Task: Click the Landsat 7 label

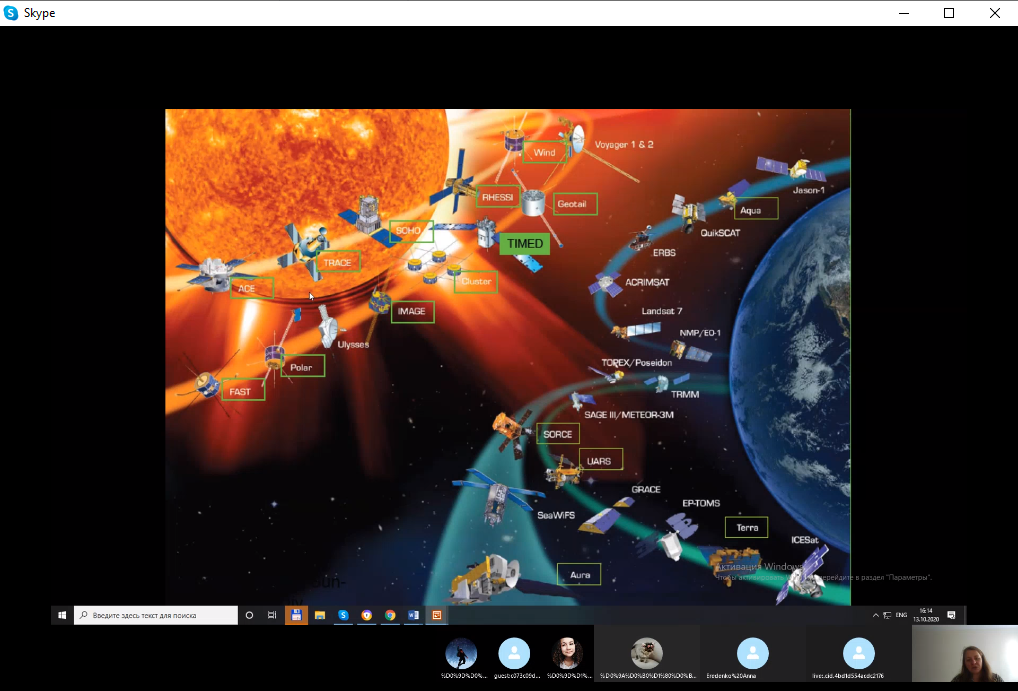Action: pyautogui.click(x=662, y=311)
